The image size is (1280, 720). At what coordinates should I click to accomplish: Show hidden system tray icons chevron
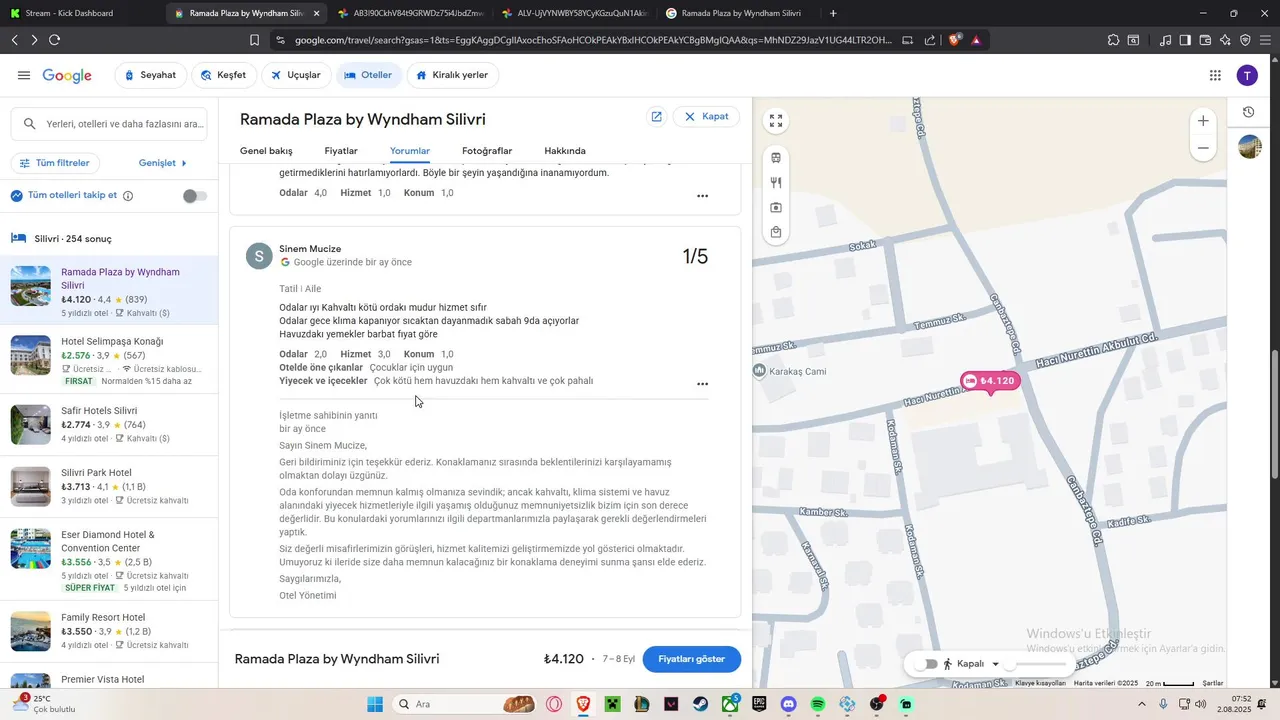(1142, 704)
